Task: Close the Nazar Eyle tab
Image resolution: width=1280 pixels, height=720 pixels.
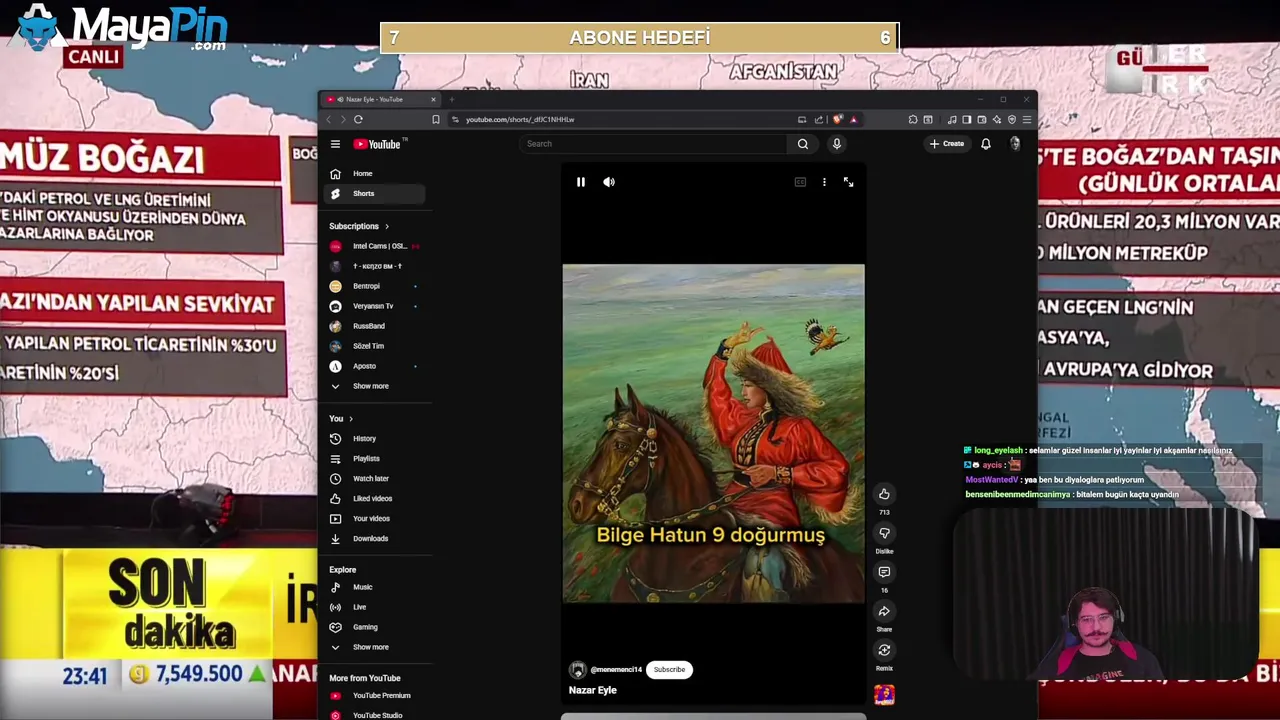Action: [433, 100]
